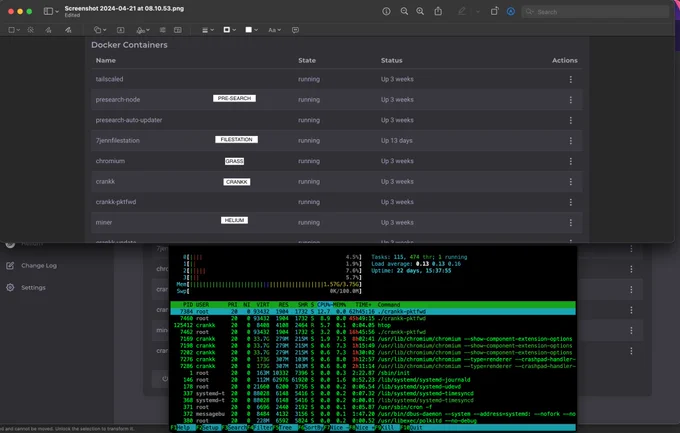This screenshot has width=680, height=433.
Task: Open the sidebar view menu in Preview
Action: [x=51, y=11]
